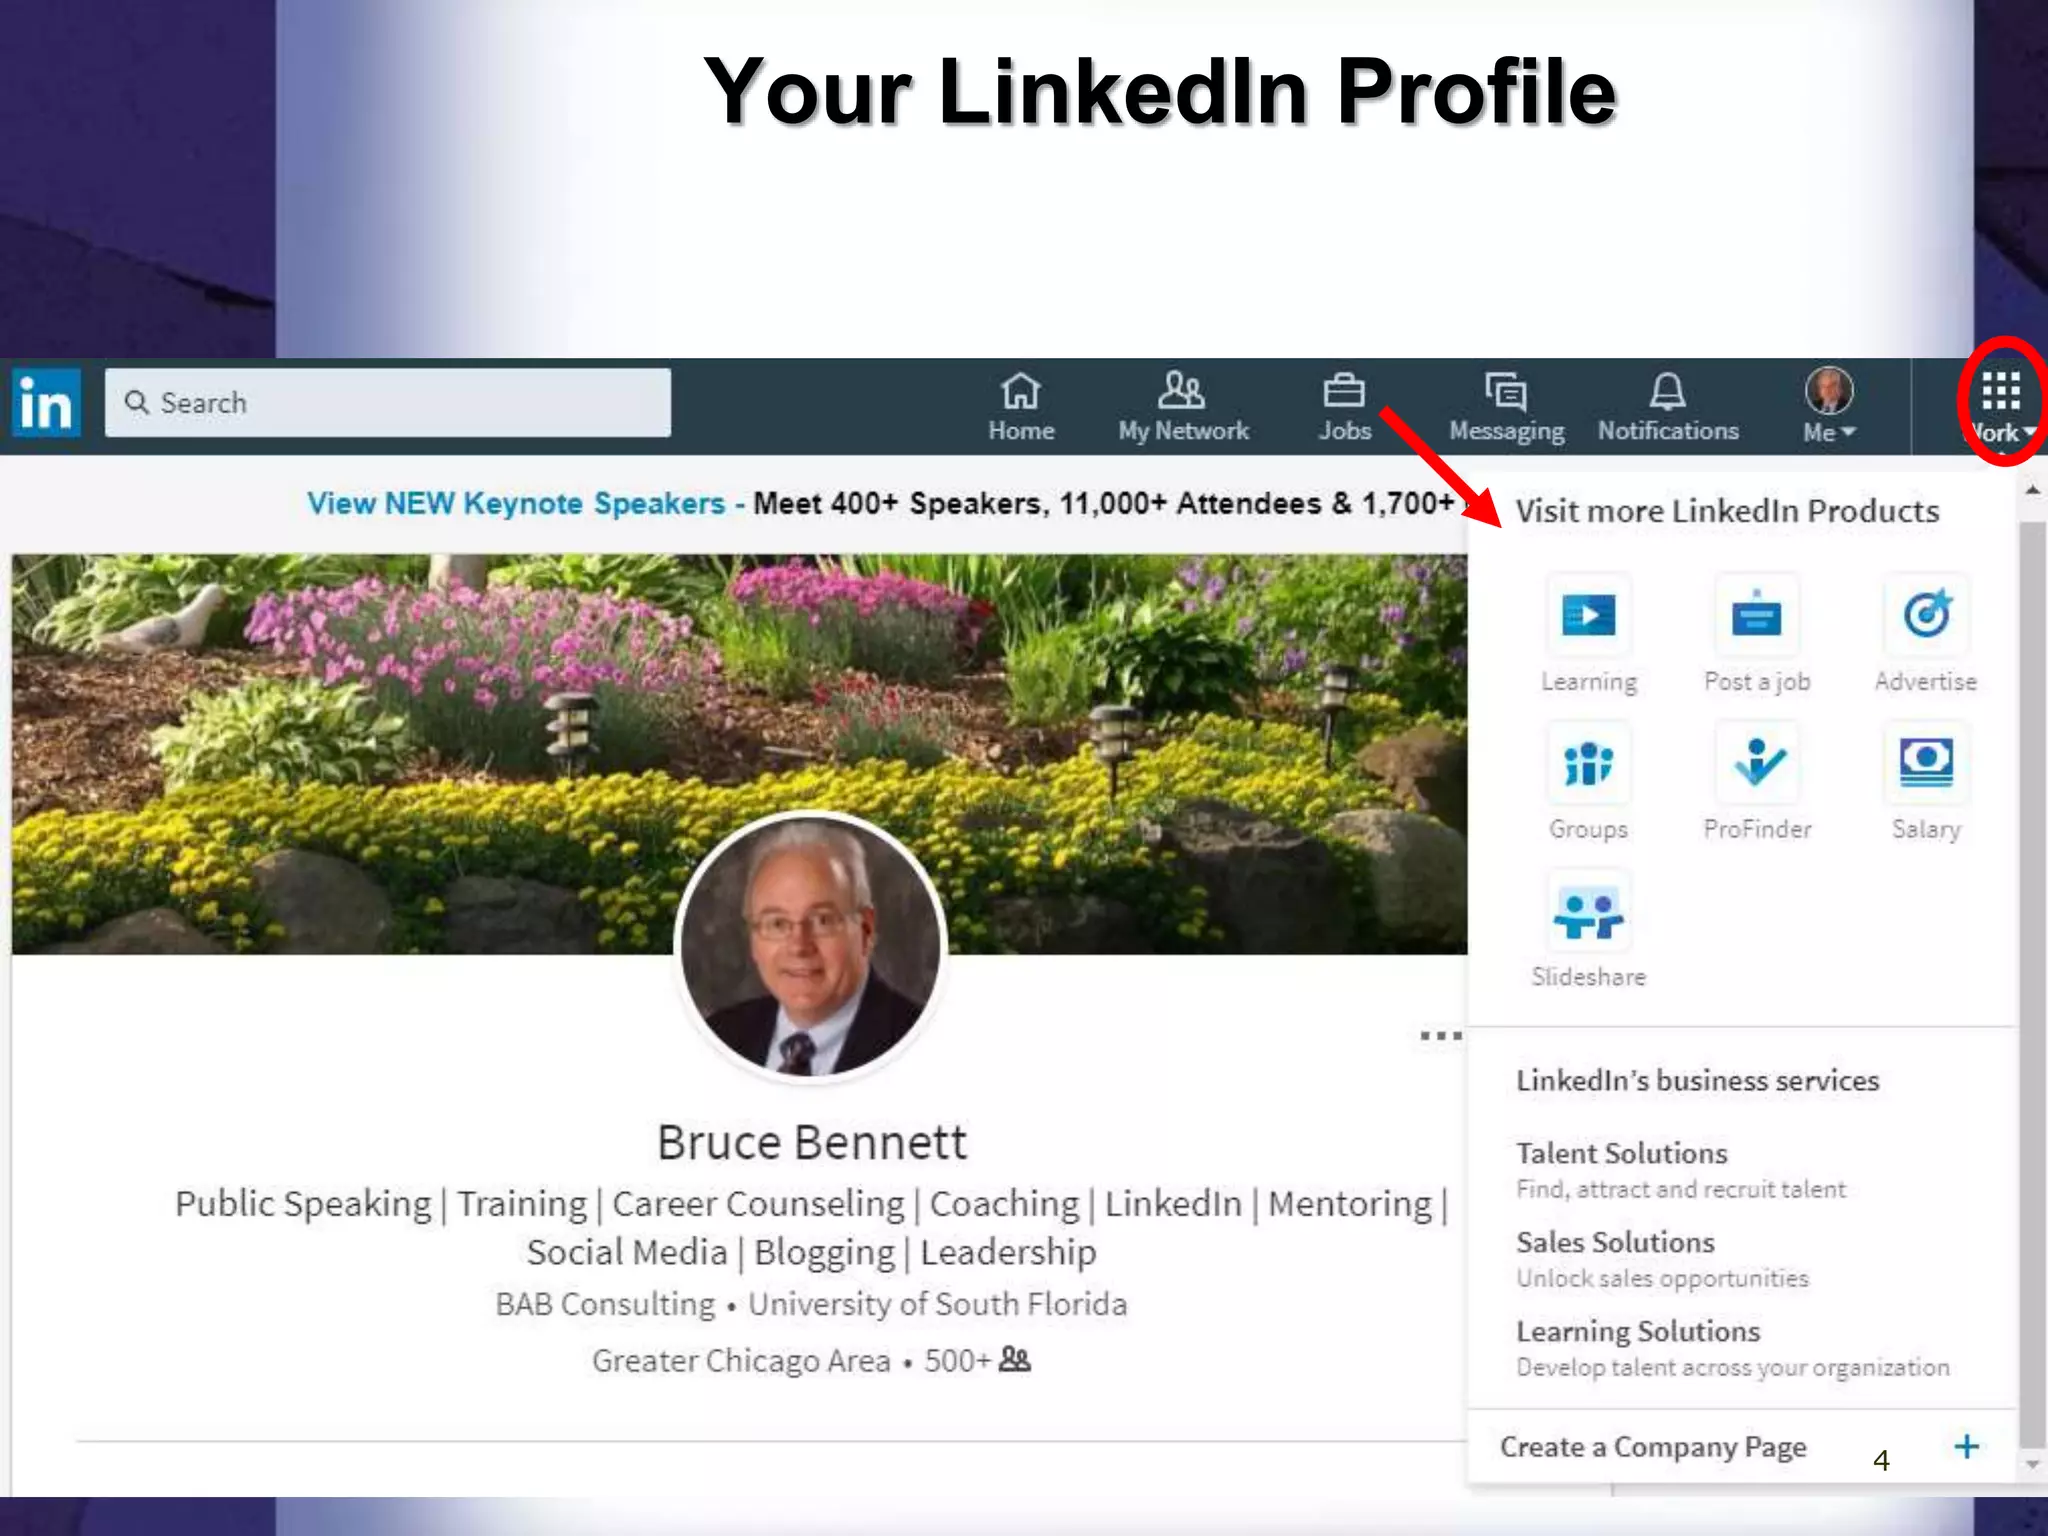Click LinkedIn's business services heading

pos(1697,1080)
